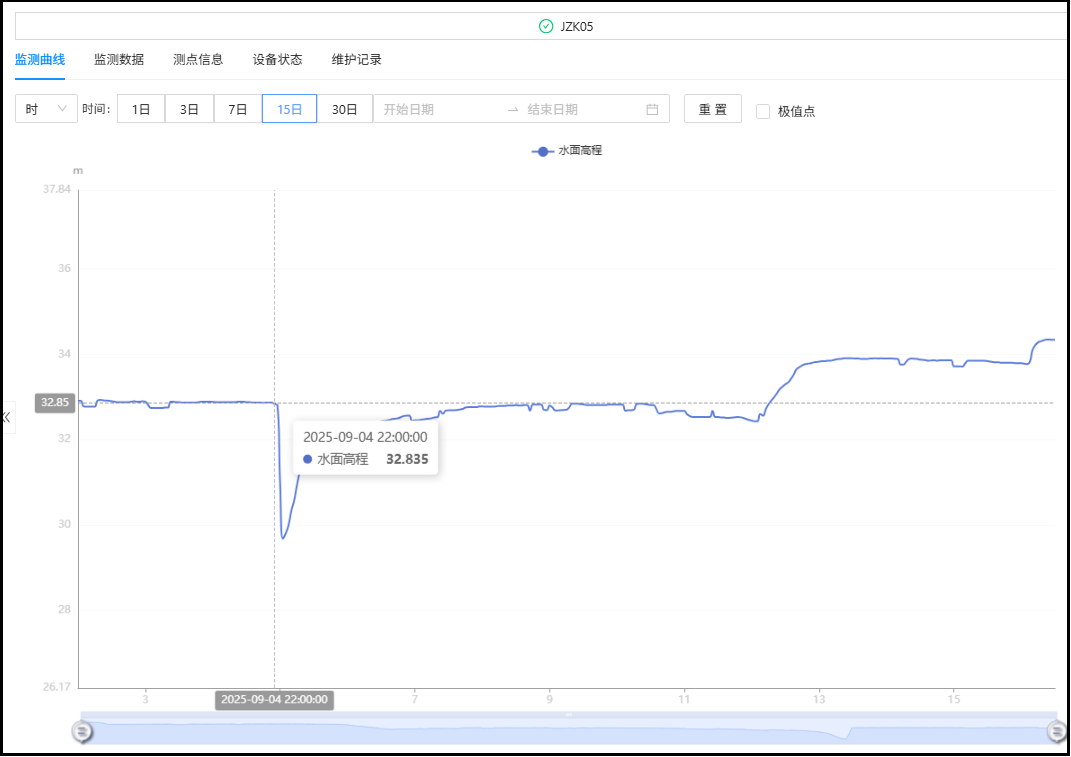Open the 时 interval dropdown
The height and width of the screenshot is (757, 1071).
pyautogui.click(x=45, y=109)
